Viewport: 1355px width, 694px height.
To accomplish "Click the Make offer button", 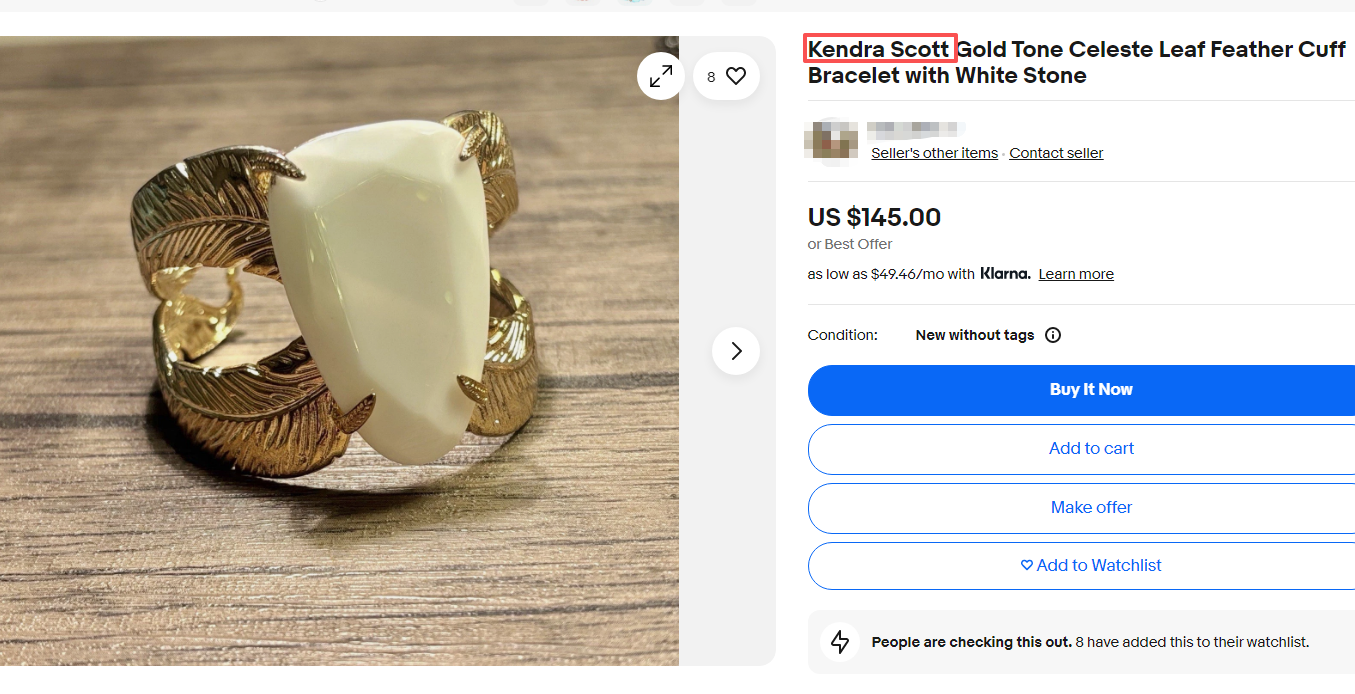I will click(1090, 508).
